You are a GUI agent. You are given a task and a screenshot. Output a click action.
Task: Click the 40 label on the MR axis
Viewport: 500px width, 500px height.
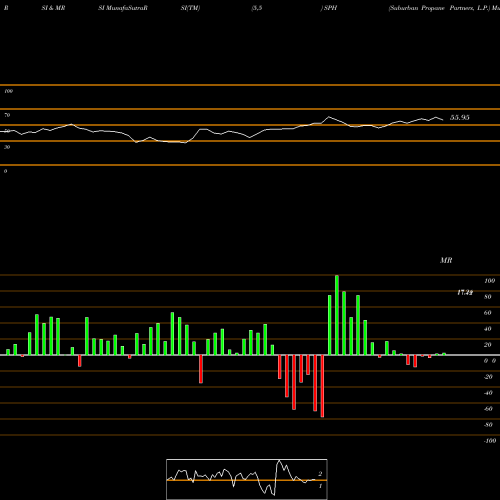pyautogui.click(x=488, y=329)
